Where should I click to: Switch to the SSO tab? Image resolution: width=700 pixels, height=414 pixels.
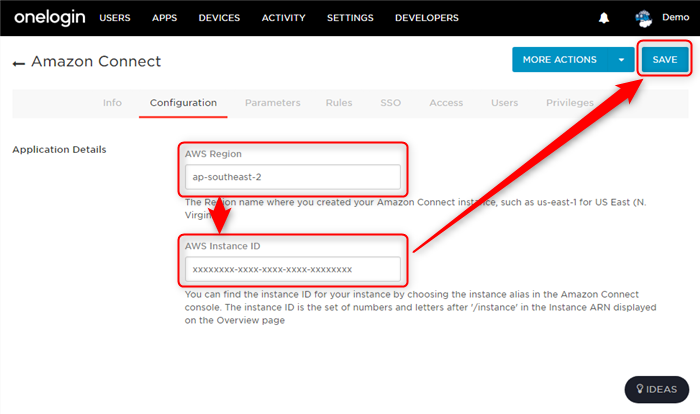[x=390, y=103]
